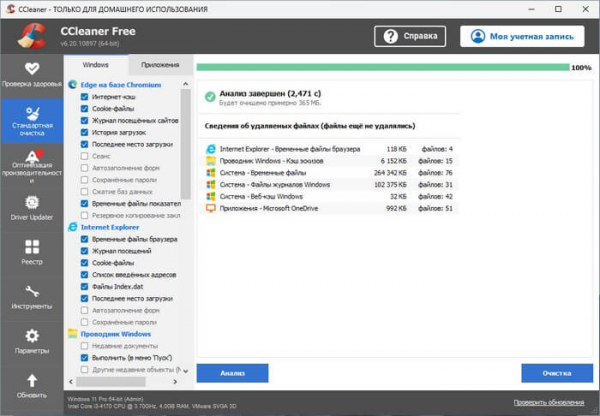Select the Система - Файлы журналов Windows row
Screen dimensions: 600x416
tap(329, 184)
